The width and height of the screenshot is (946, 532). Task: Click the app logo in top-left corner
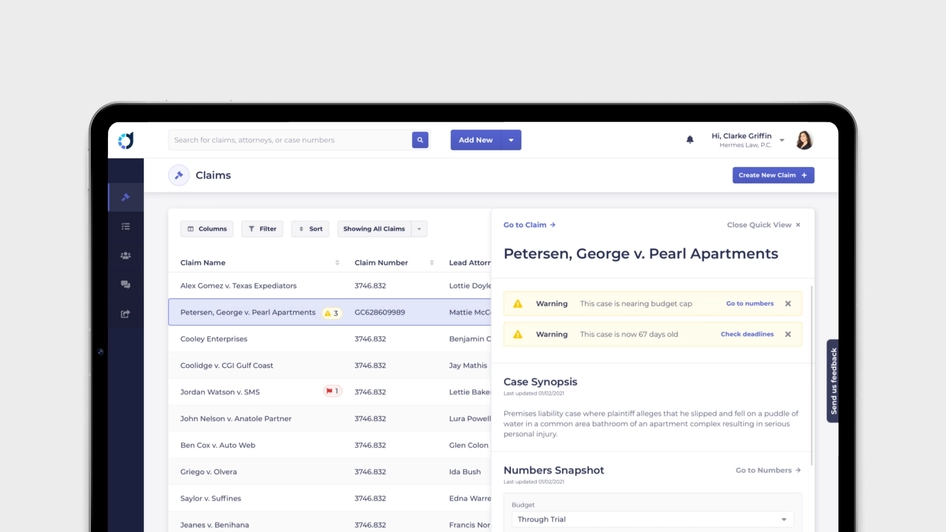pos(125,141)
